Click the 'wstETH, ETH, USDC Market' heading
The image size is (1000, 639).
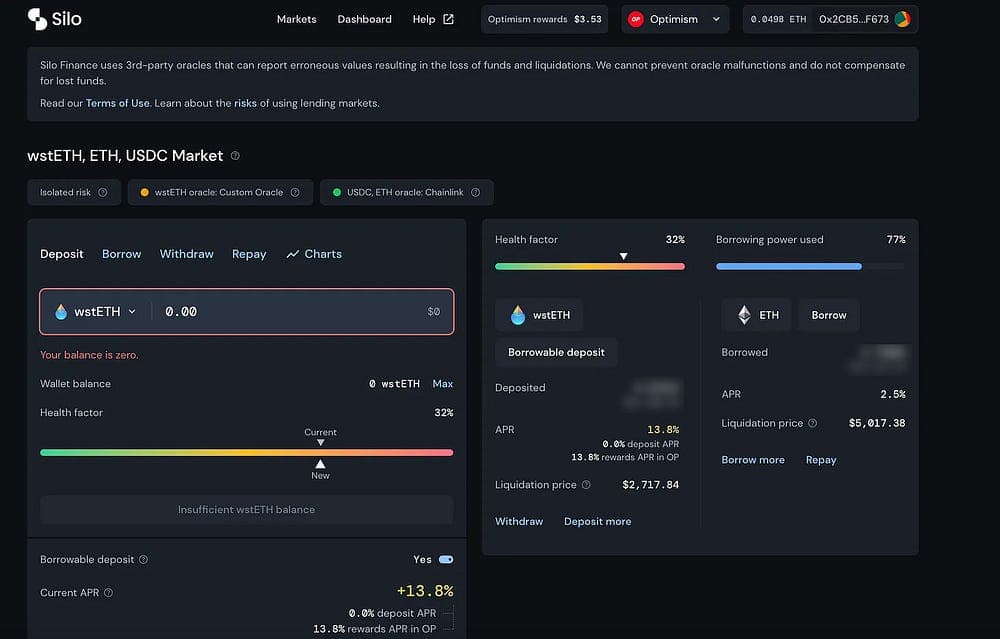point(125,156)
